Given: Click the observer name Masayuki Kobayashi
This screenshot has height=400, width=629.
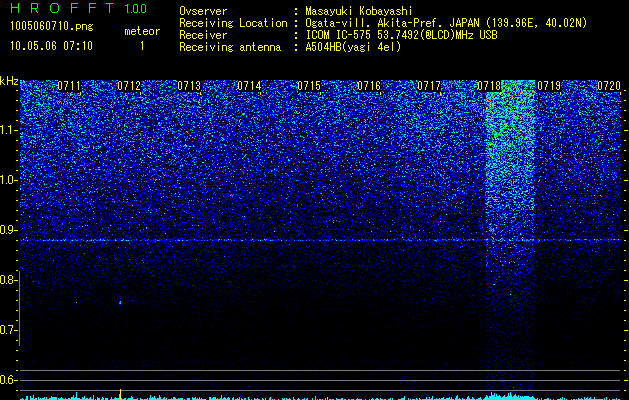Looking at the screenshot, I should click(359, 11).
